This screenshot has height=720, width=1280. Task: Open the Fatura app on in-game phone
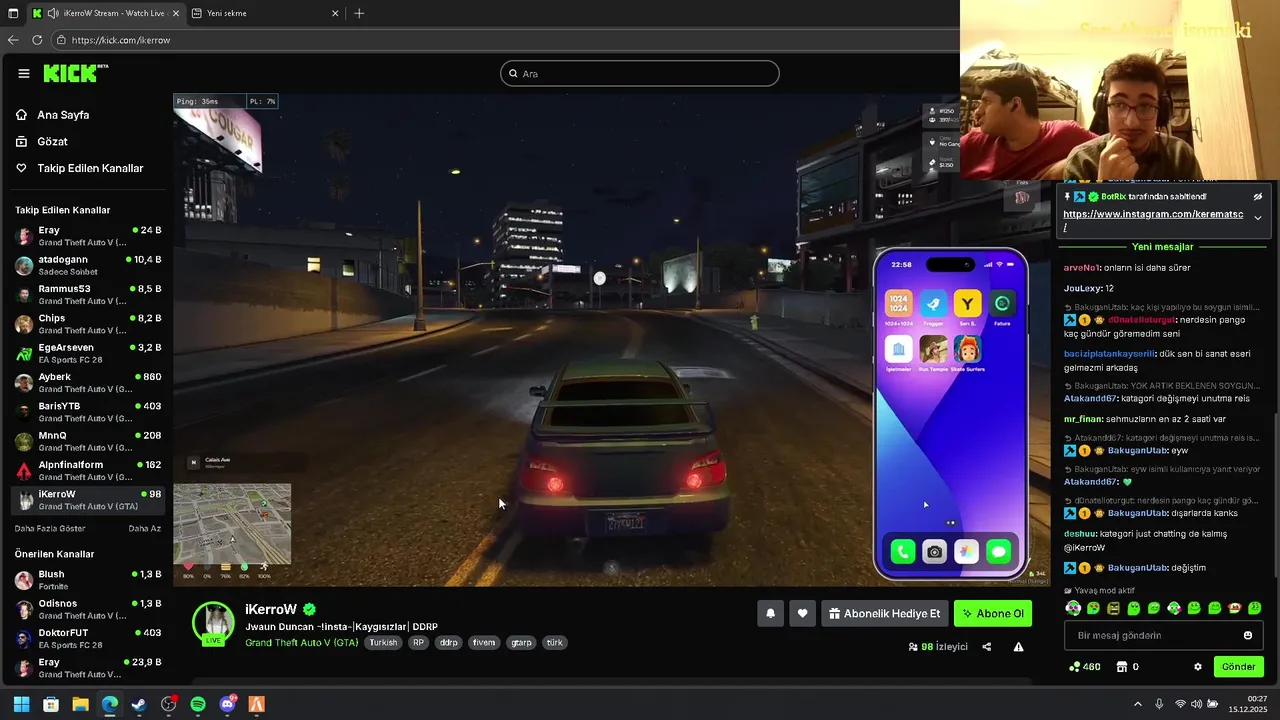[x=1002, y=304]
